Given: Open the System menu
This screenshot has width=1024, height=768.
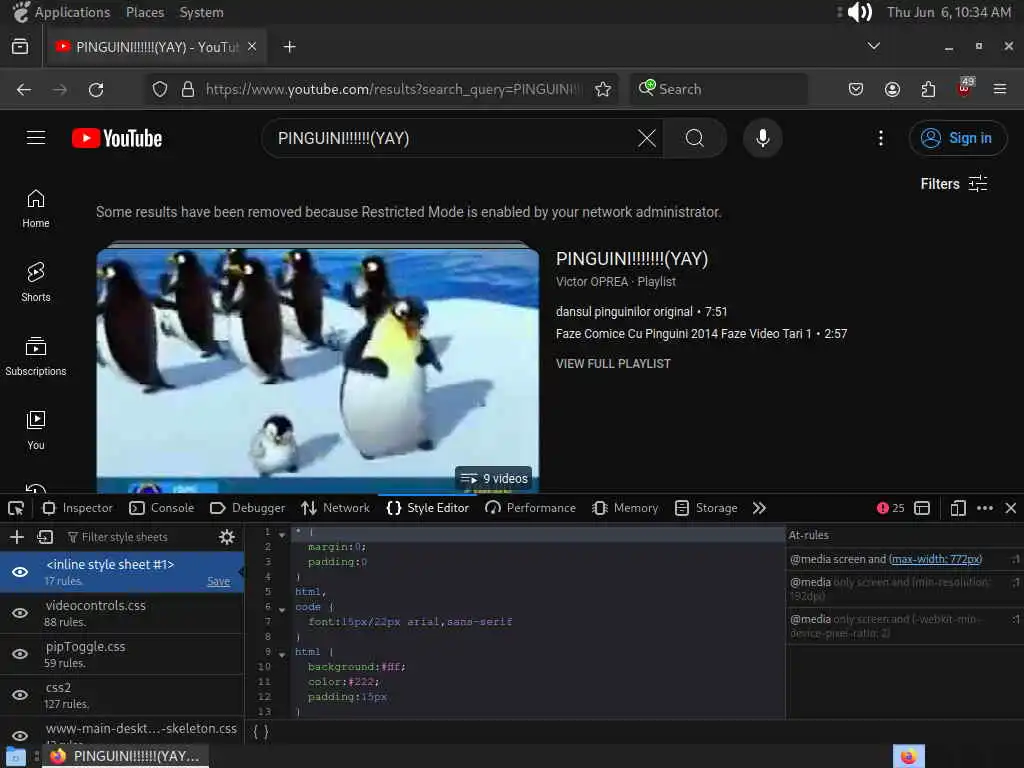Looking at the screenshot, I should click(202, 12).
